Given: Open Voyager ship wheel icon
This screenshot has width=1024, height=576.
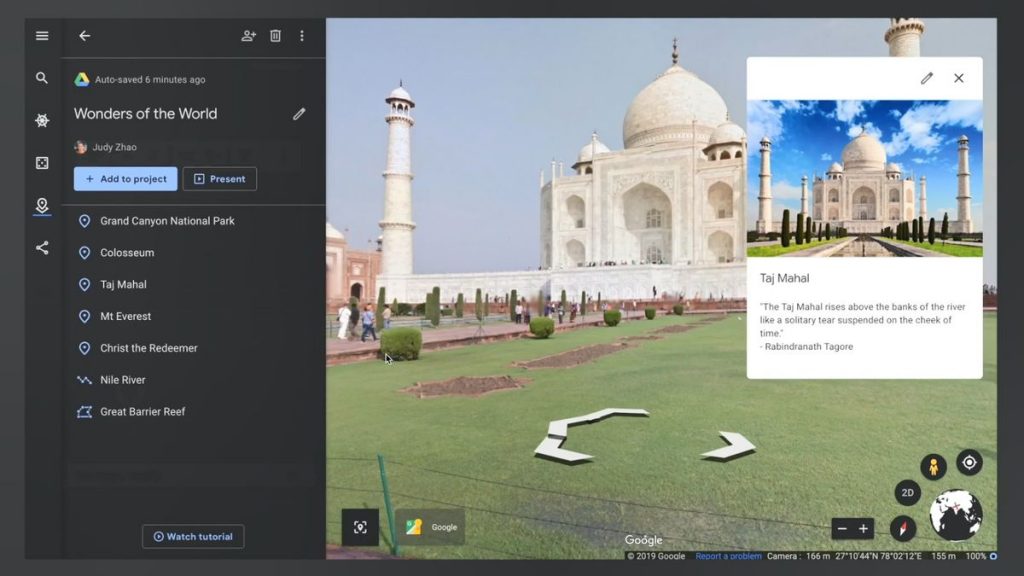Looking at the screenshot, I should pos(42,121).
